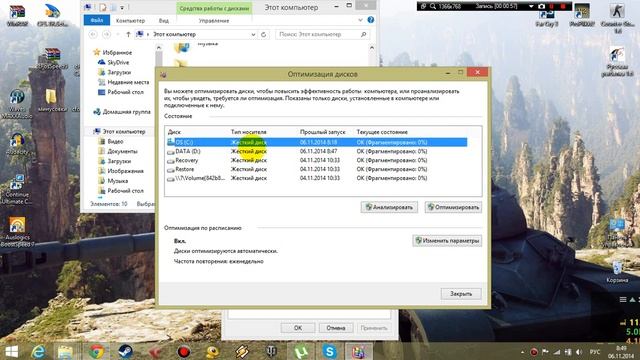
Task: Open Google Chrome from taskbar
Action: pyautogui.click(x=97, y=351)
